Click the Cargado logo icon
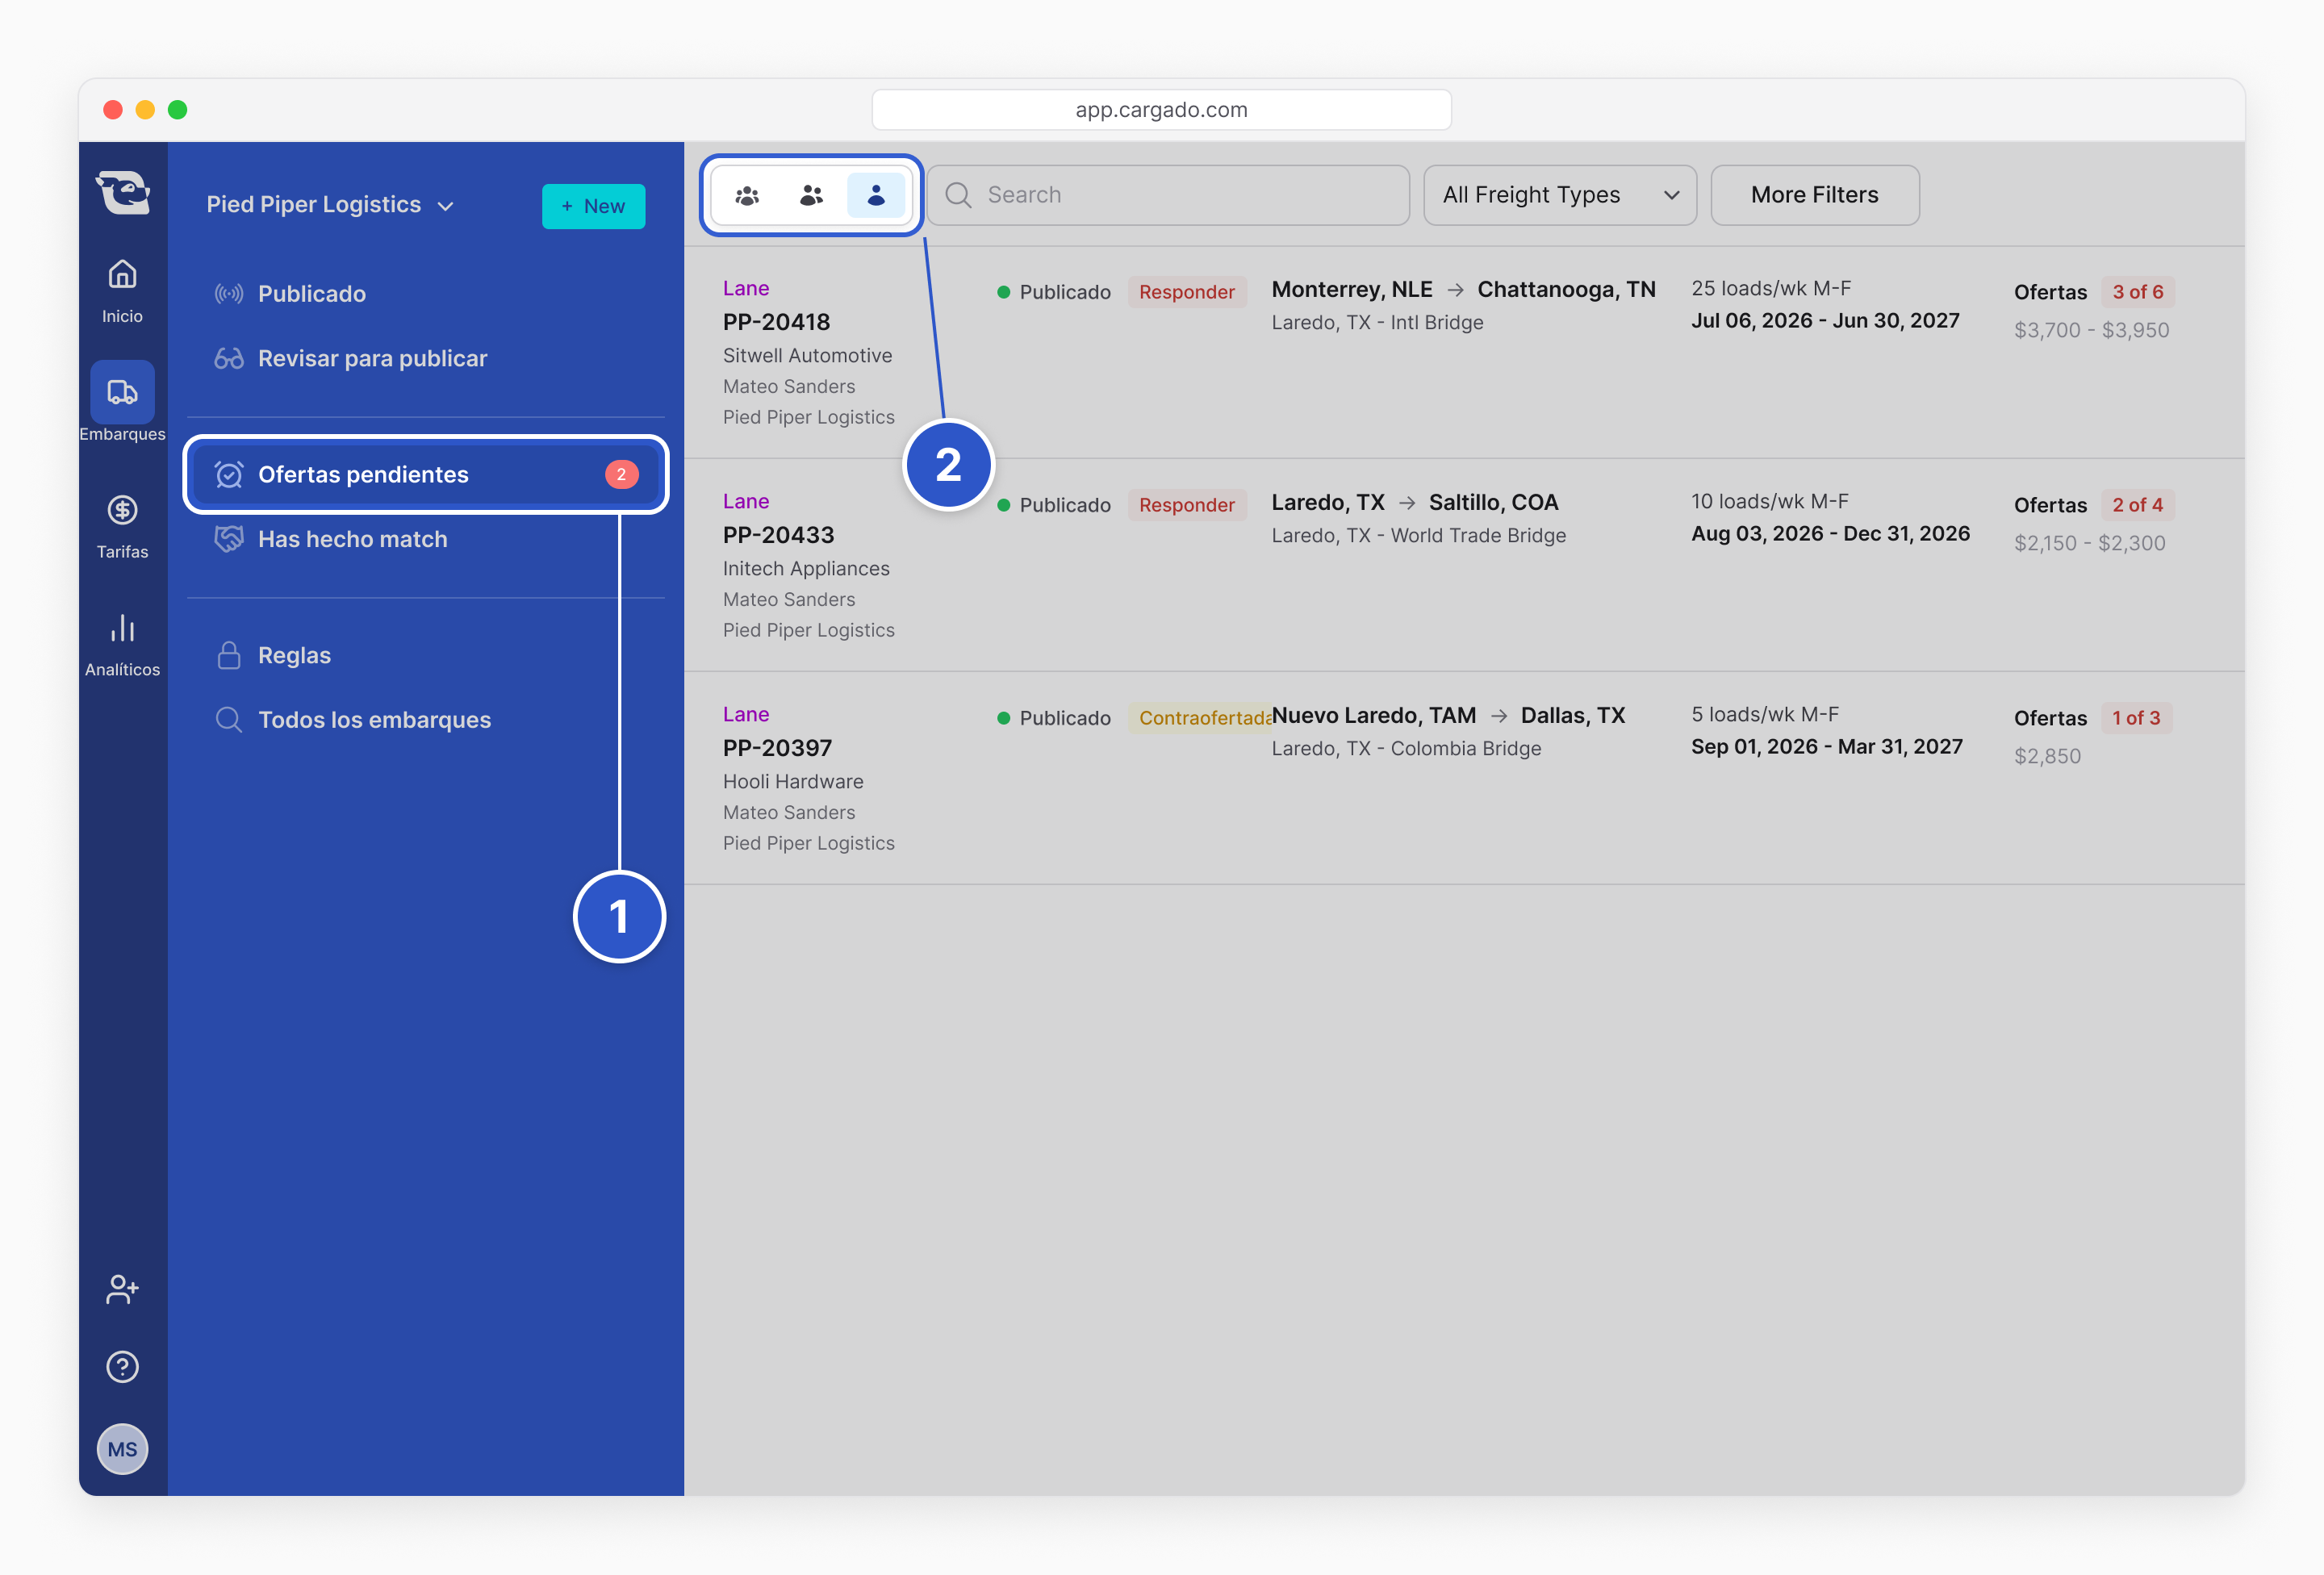 click(x=122, y=191)
